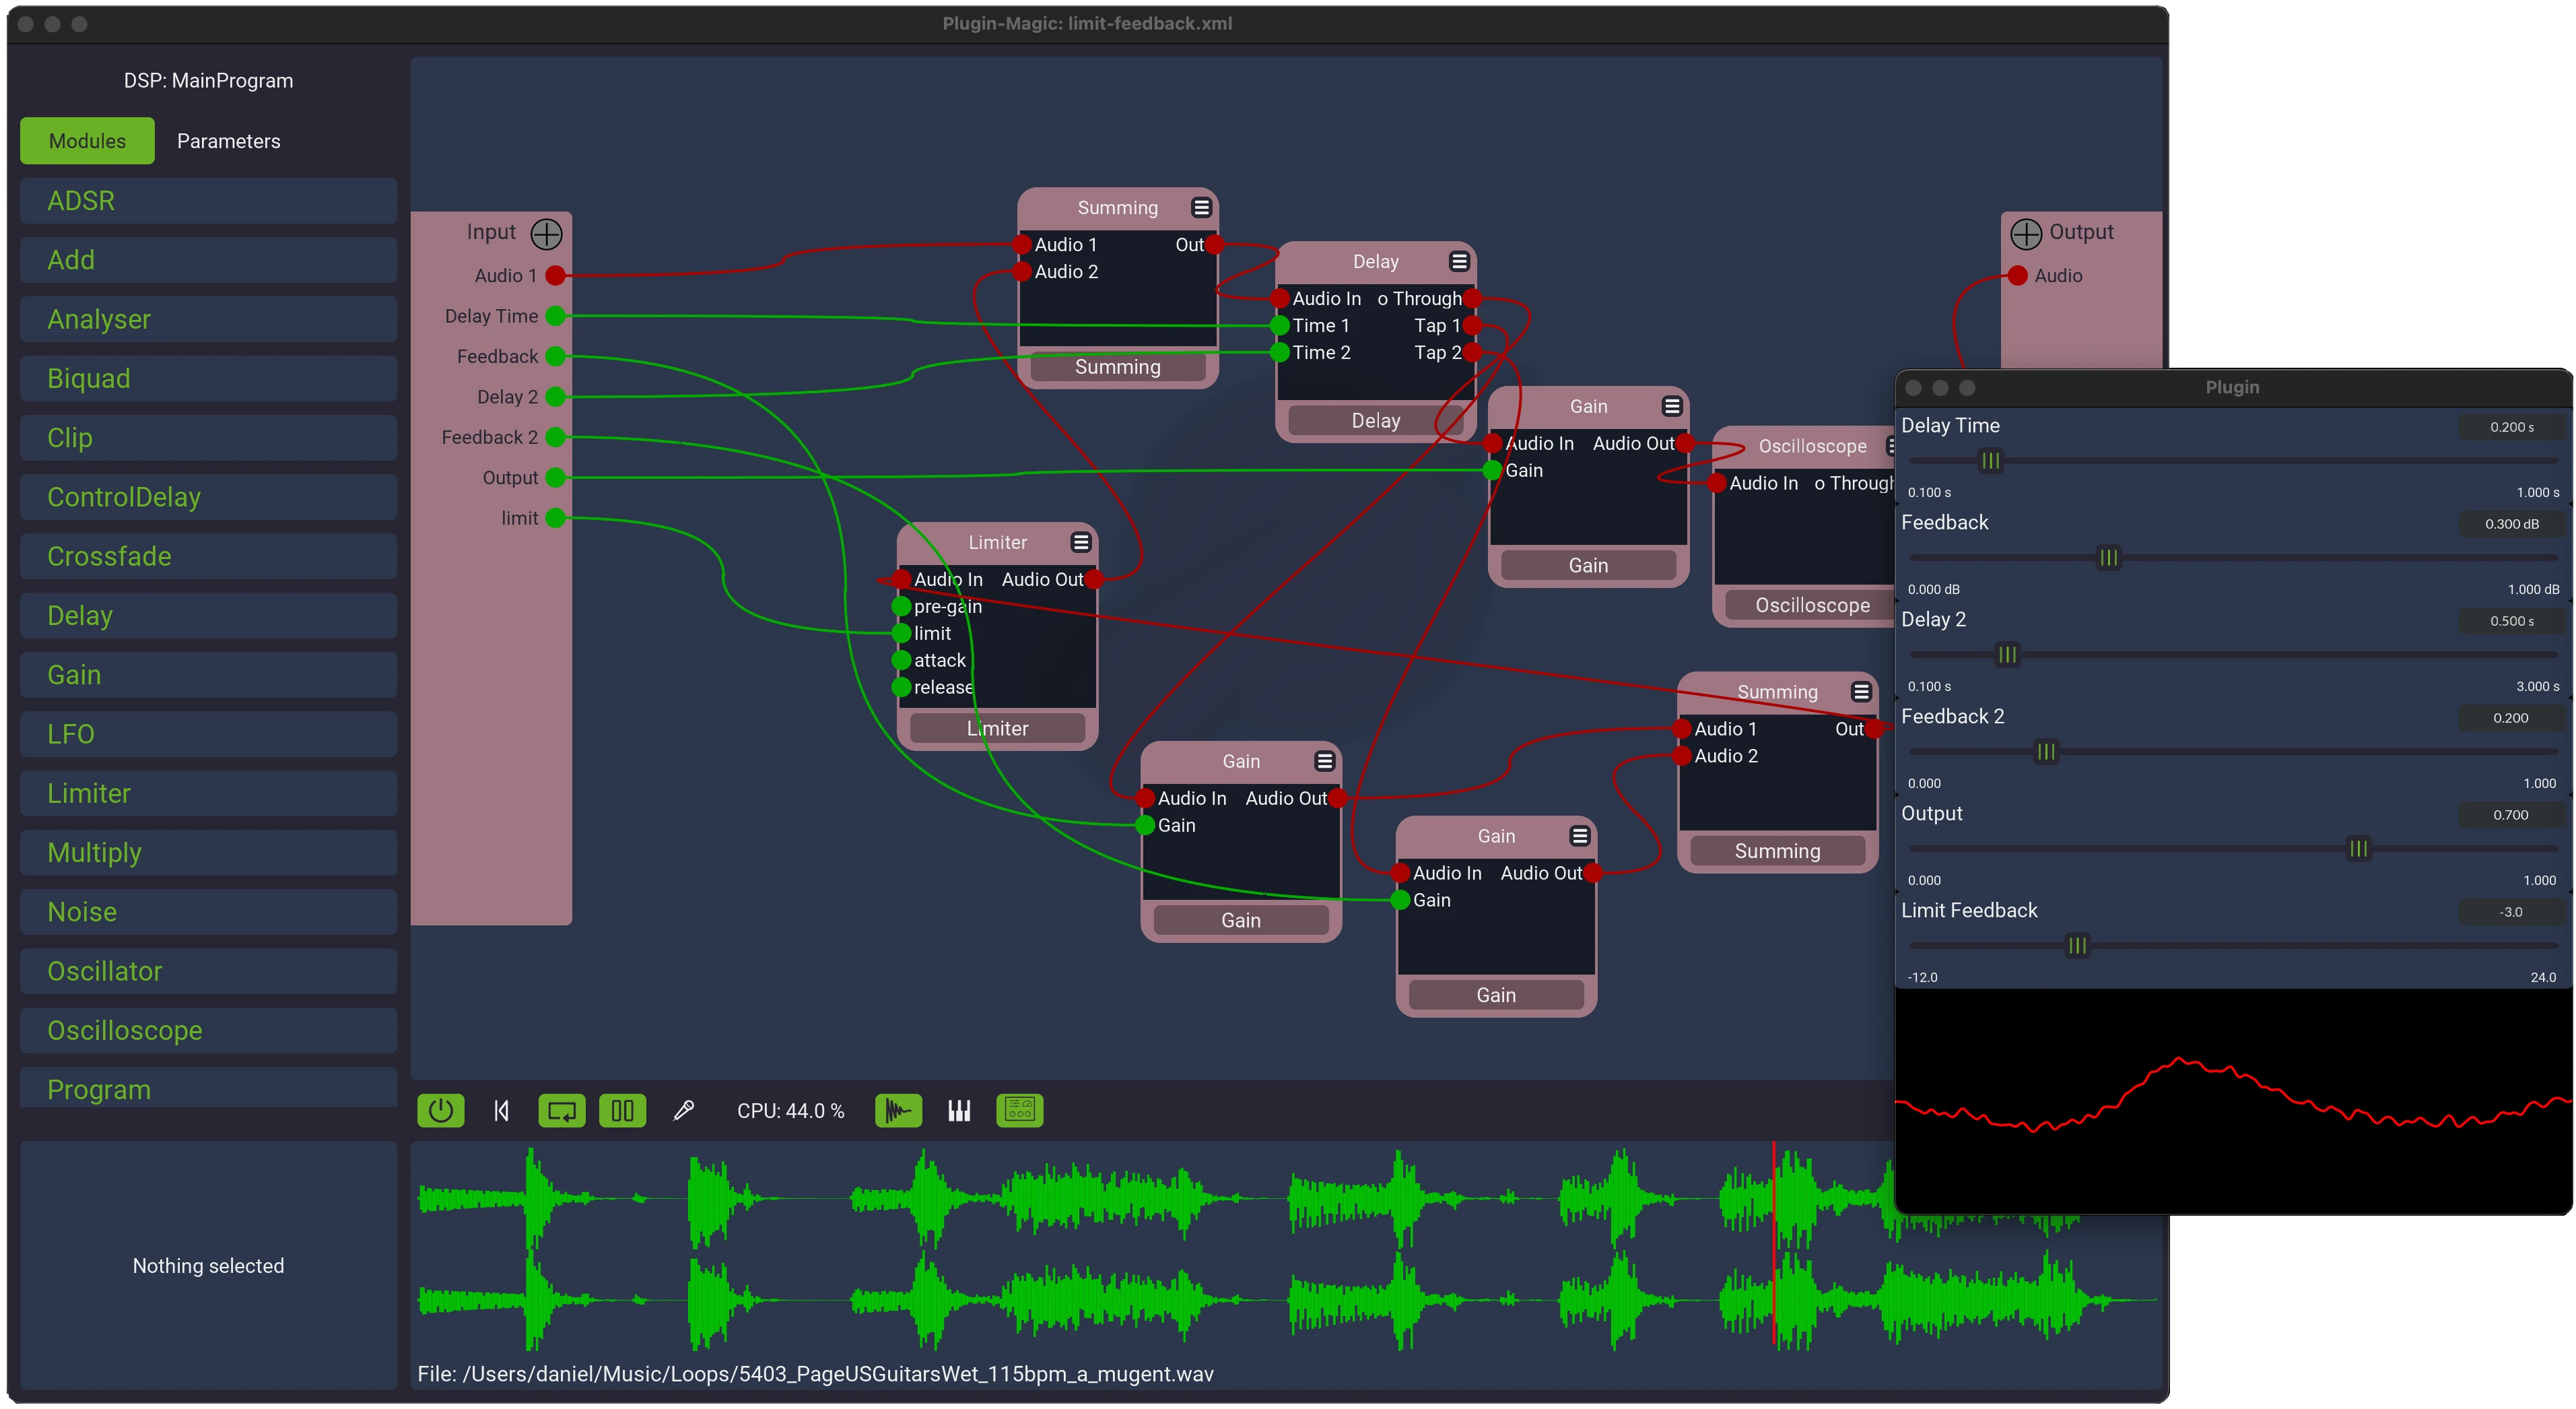Toggle audio loop playback icon
This screenshot has width=2576, height=1409.
[562, 1110]
